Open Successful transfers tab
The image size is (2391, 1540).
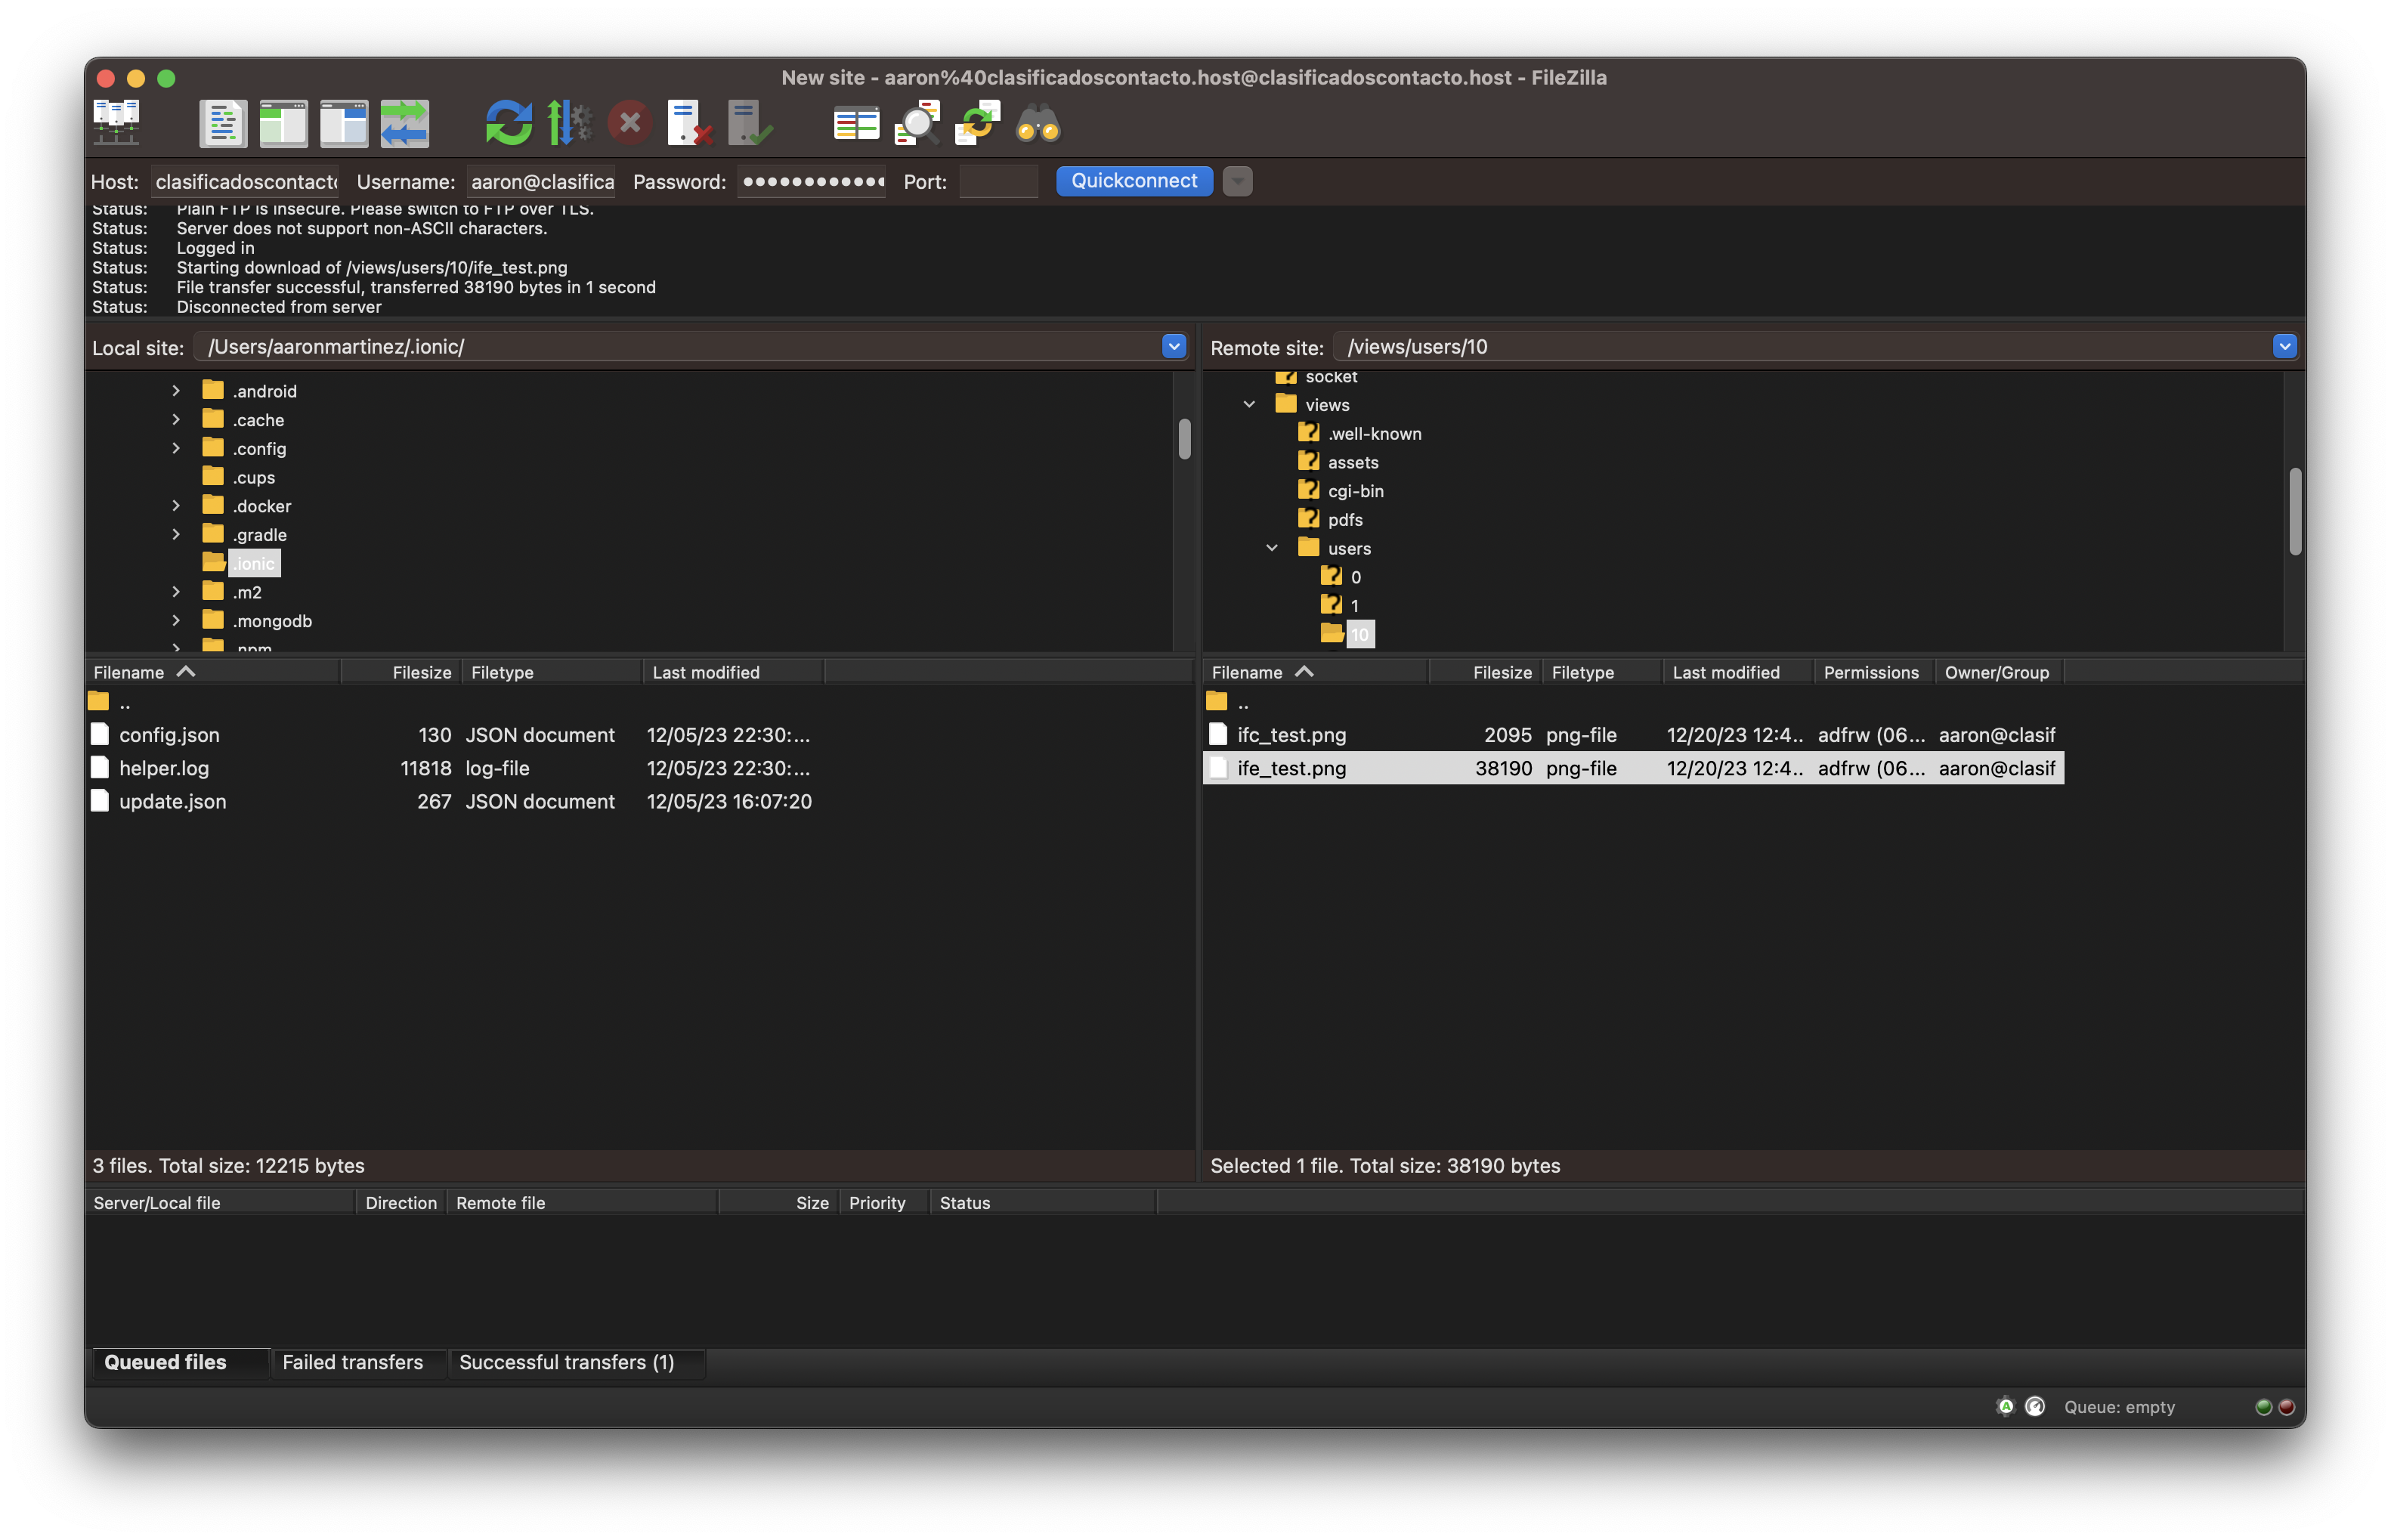click(566, 1362)
